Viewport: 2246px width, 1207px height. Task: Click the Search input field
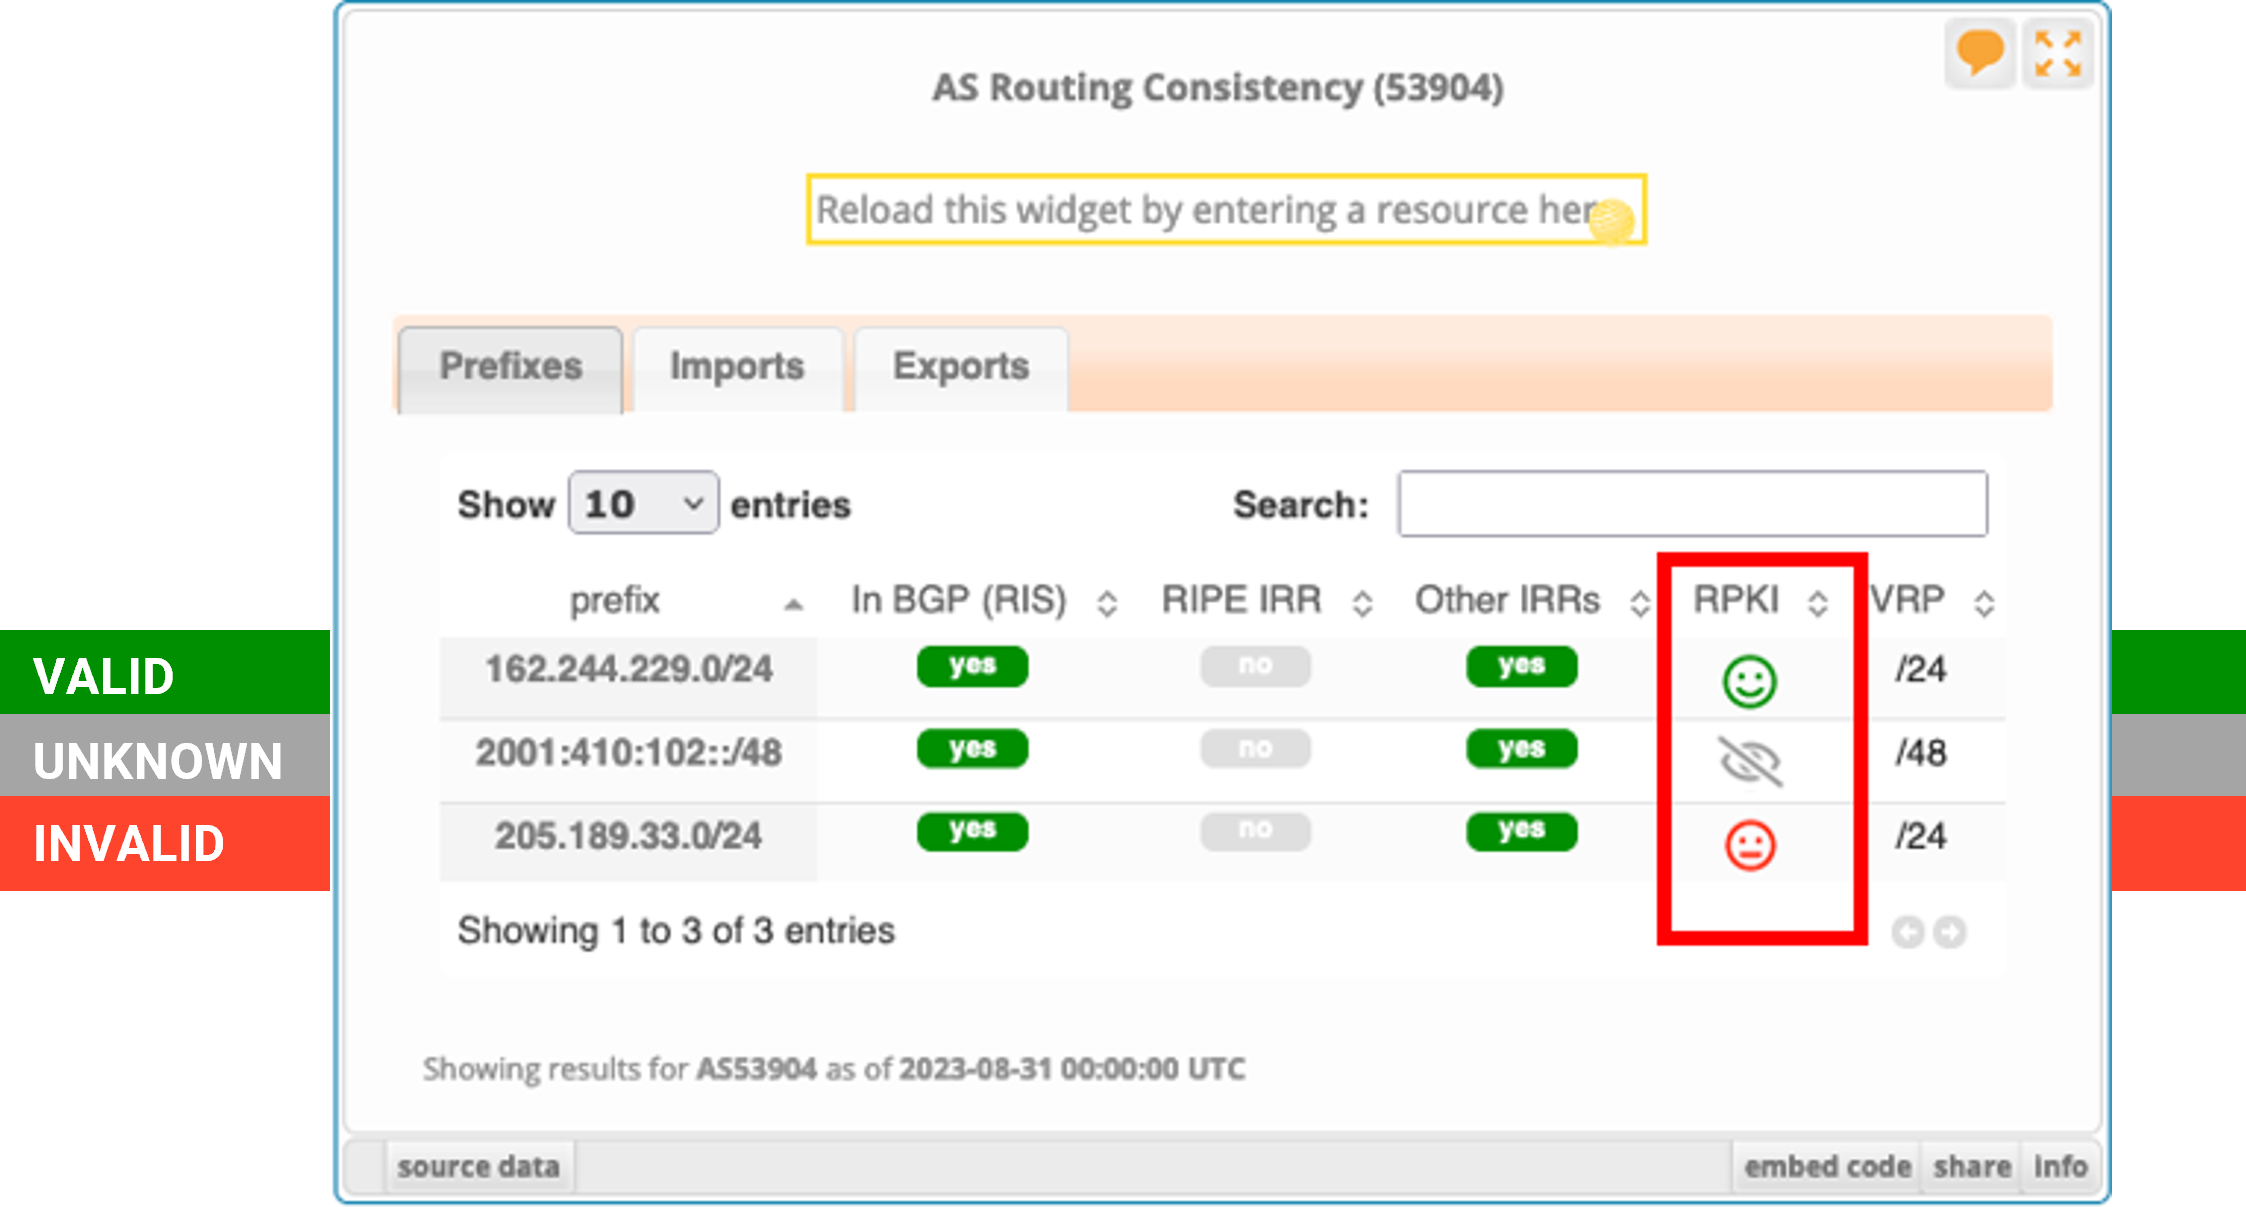(1692, 504)
